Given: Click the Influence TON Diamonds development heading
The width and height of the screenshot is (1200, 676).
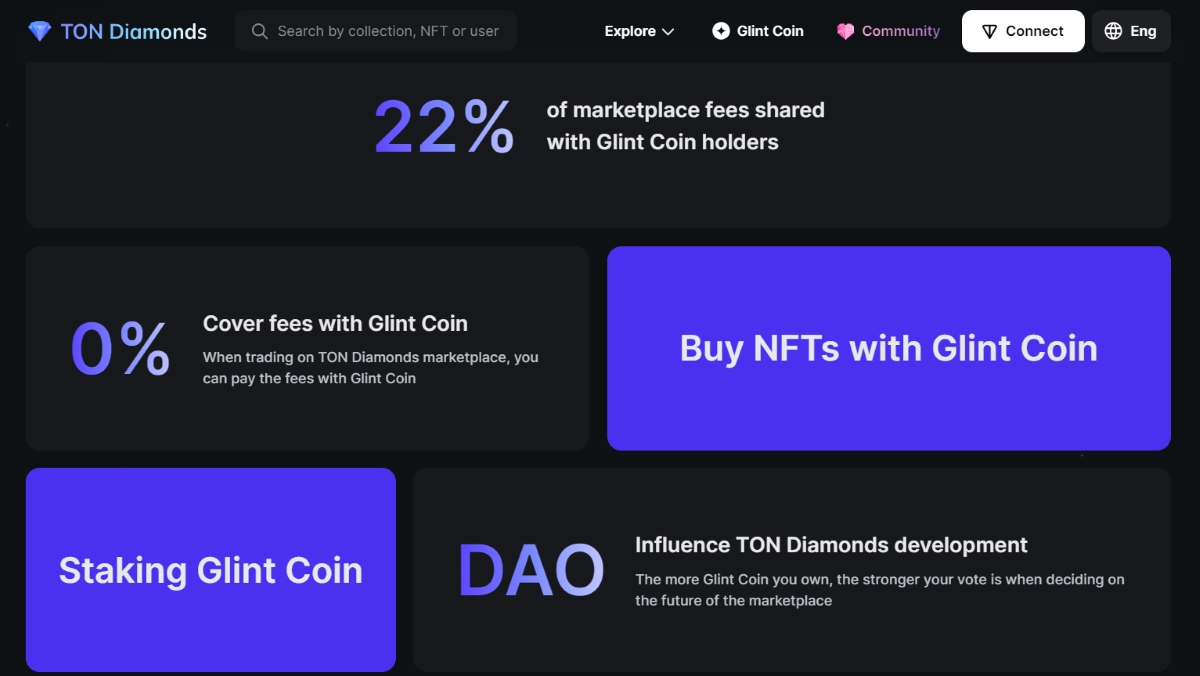Looking at the screenshot, I should point(831,545).
